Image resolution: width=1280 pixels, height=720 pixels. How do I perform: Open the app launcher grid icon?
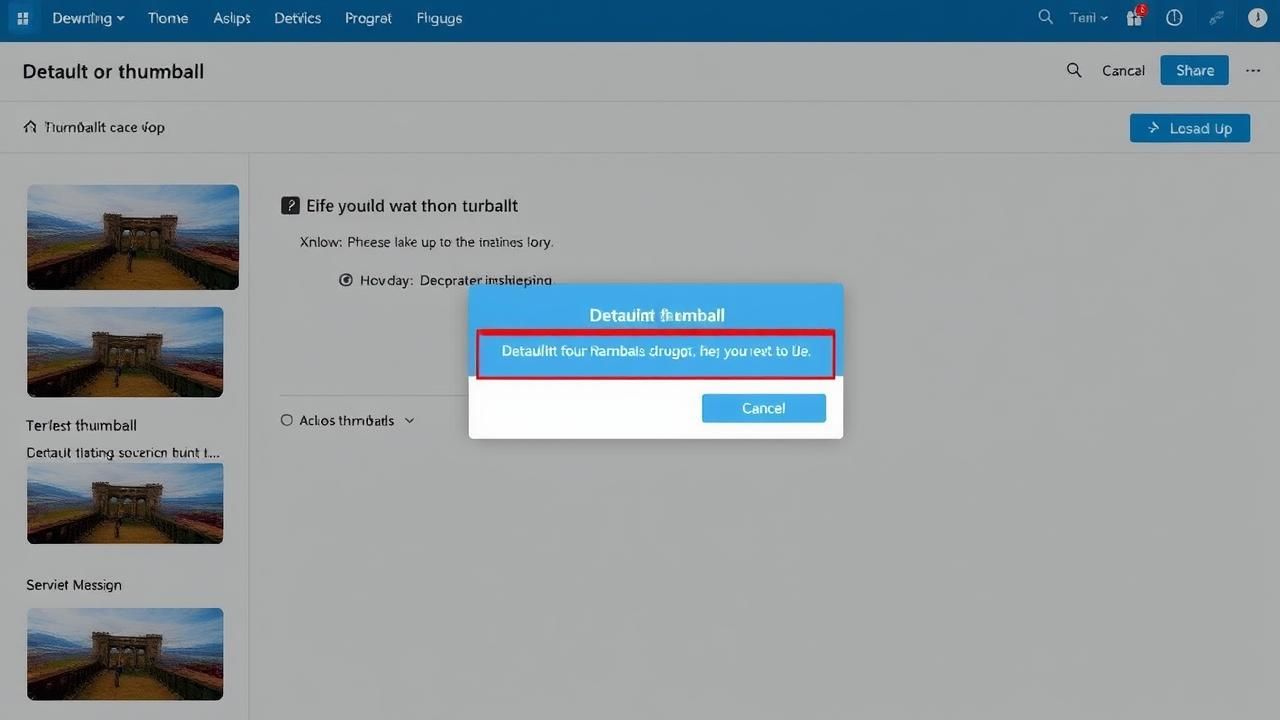(23, 18)
